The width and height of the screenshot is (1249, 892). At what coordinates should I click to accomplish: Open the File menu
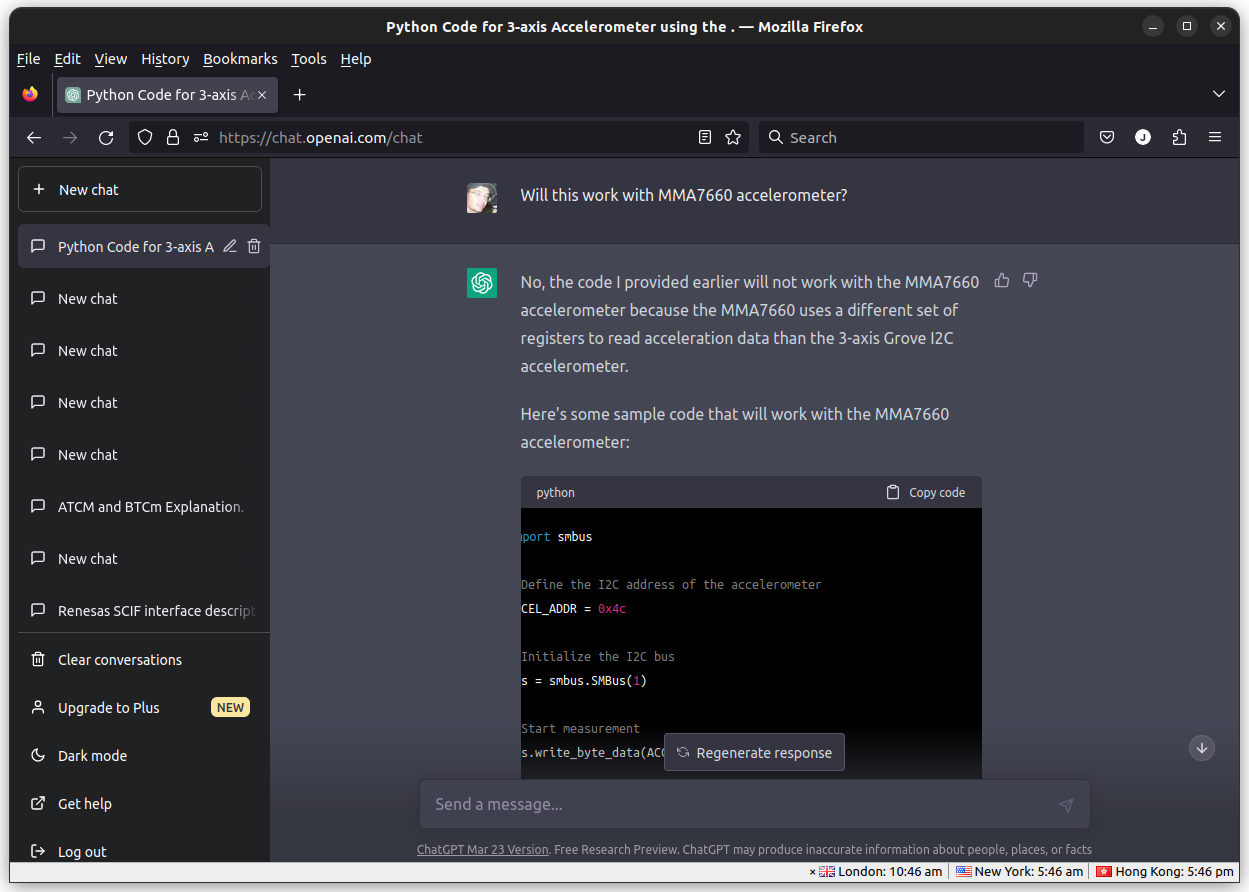pos(29,59)
